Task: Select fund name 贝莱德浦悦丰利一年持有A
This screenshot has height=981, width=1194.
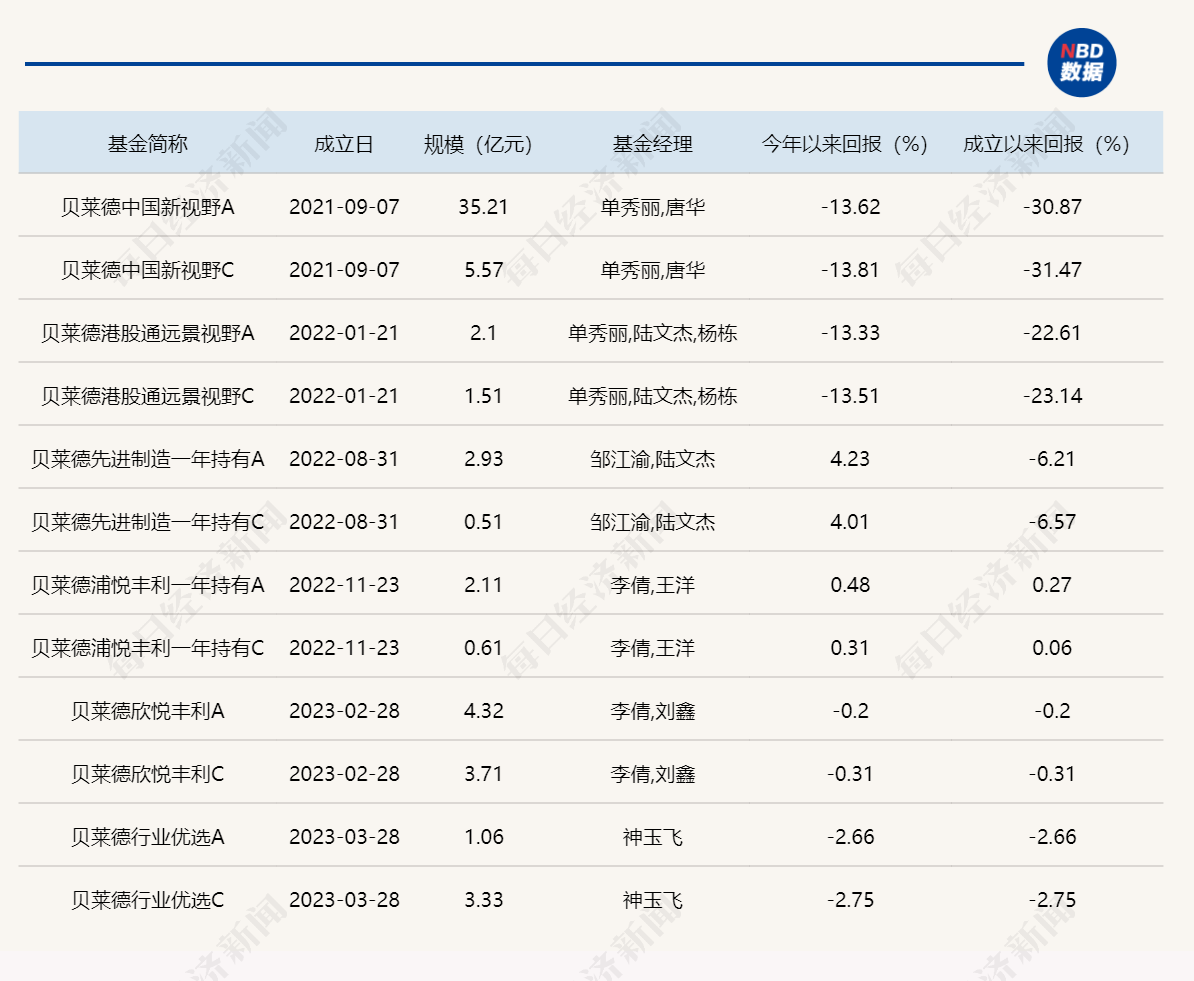Action: point(148,585)
